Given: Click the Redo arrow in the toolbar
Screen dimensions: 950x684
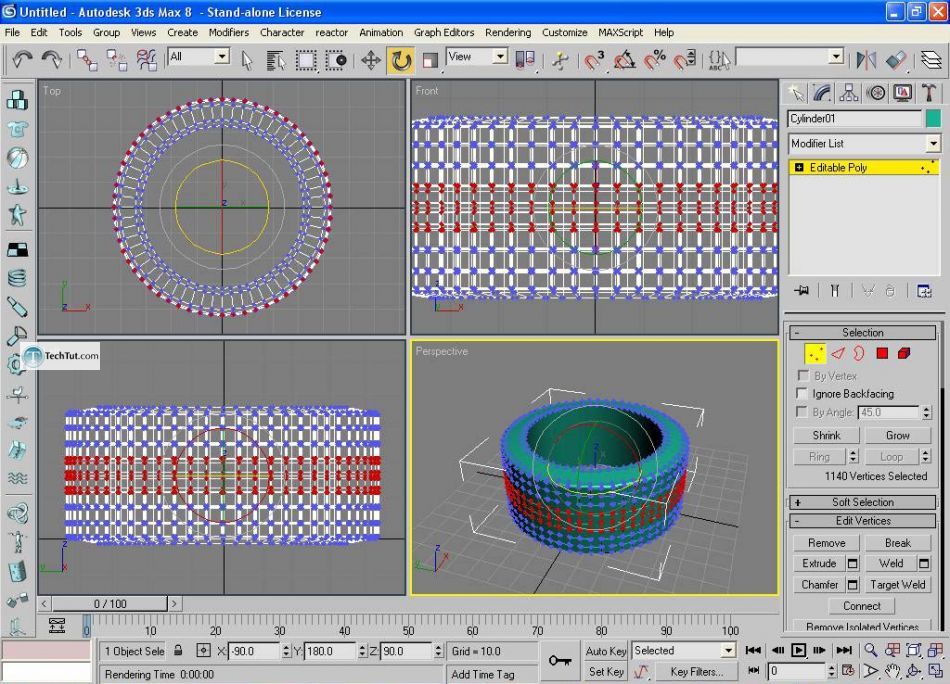Looking at the screenshot, I should (52, 59).
